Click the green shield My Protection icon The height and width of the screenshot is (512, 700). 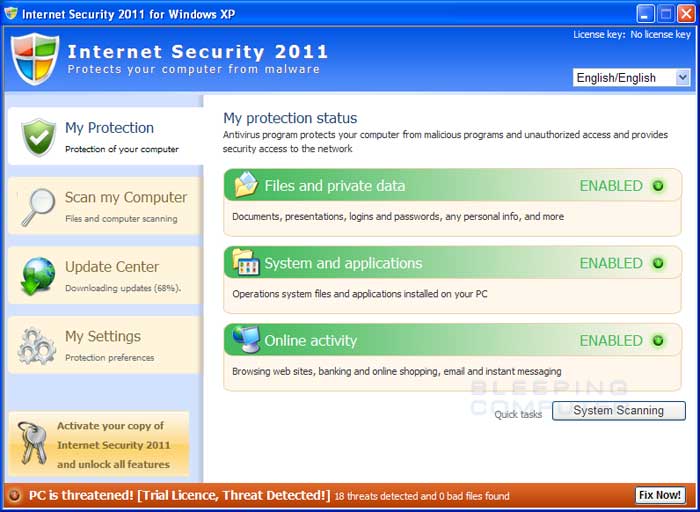tap(39, 137)
